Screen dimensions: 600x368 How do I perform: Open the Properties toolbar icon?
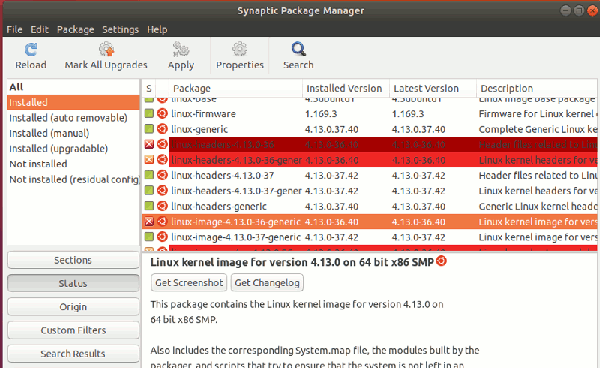[x=240, y=49]
